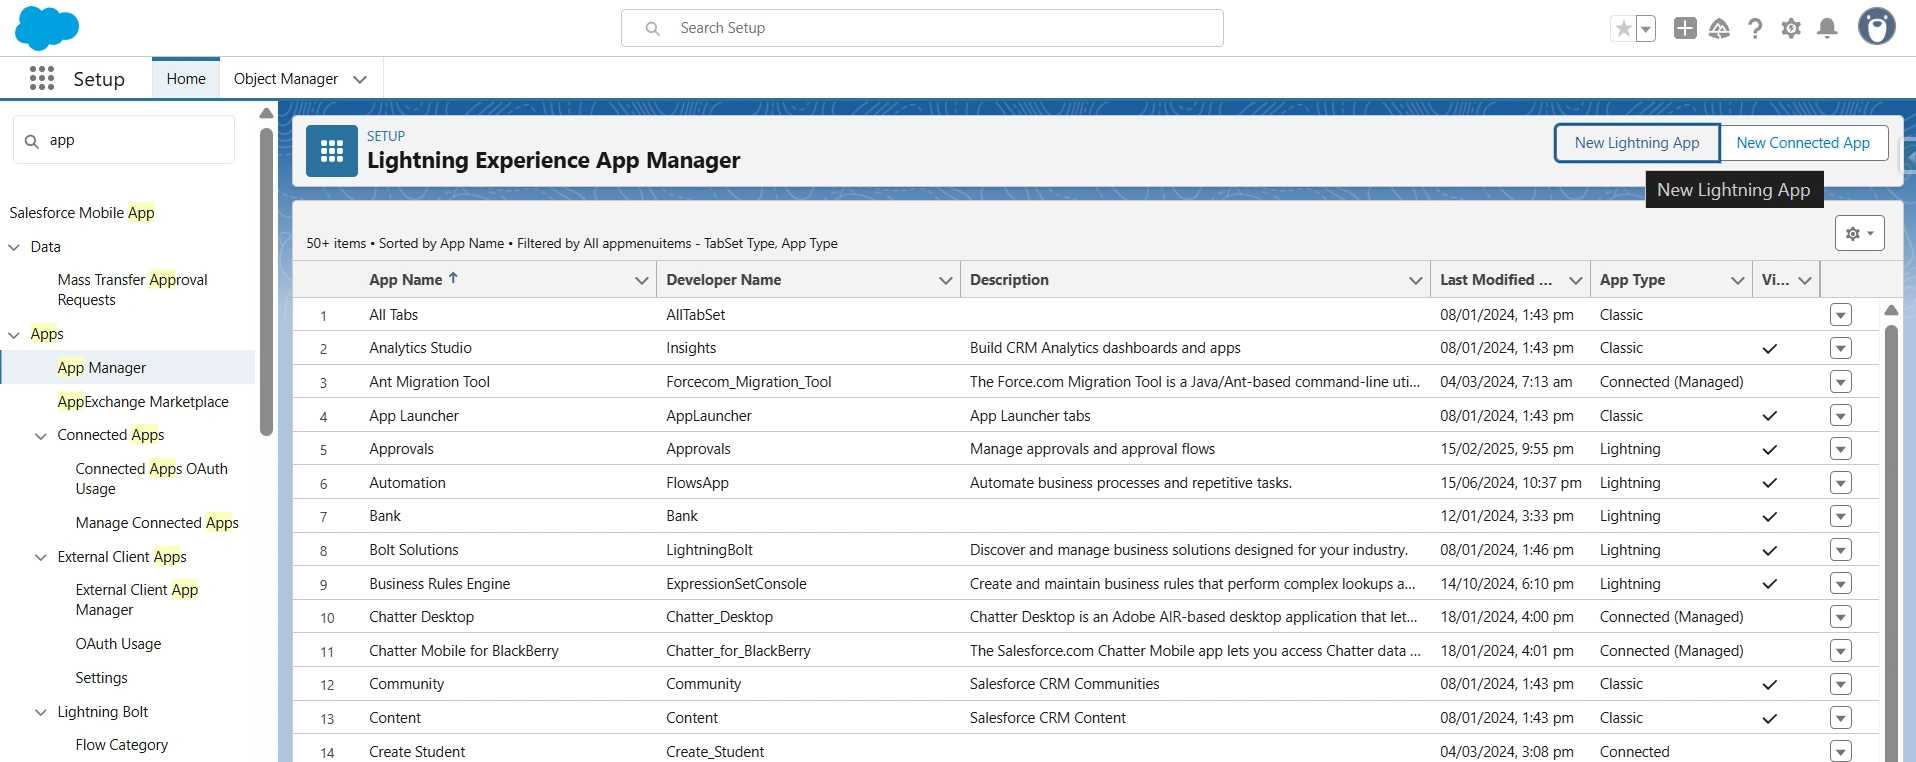Switch to the Object Manager tab

point(286,79)
